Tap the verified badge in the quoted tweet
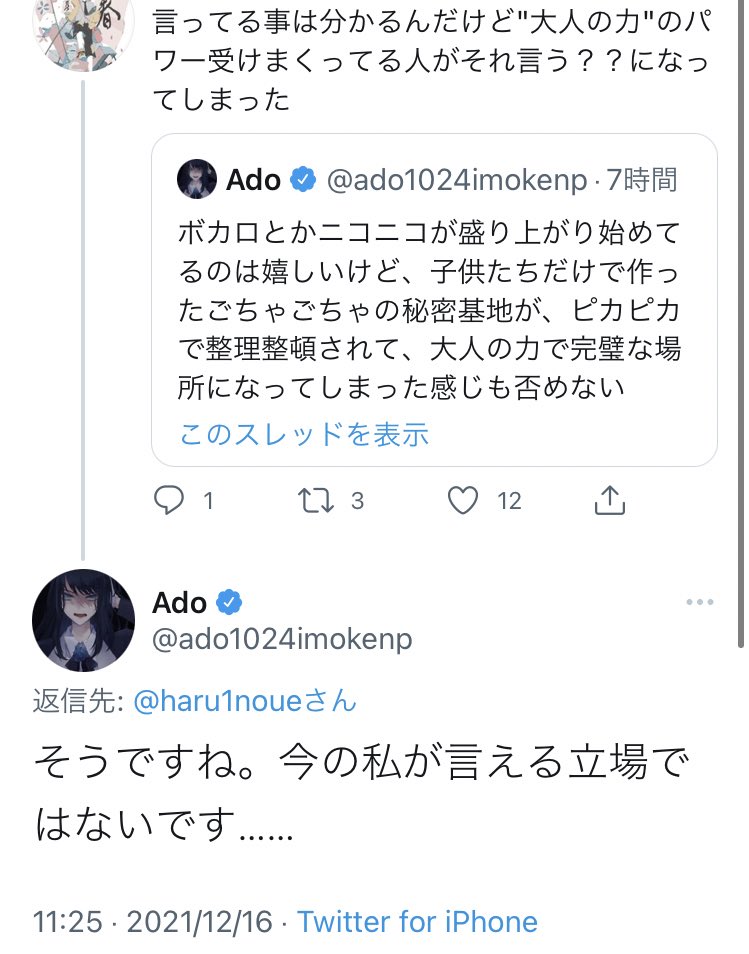This screenshot has height=954, width=749. (x=303, y=180)
